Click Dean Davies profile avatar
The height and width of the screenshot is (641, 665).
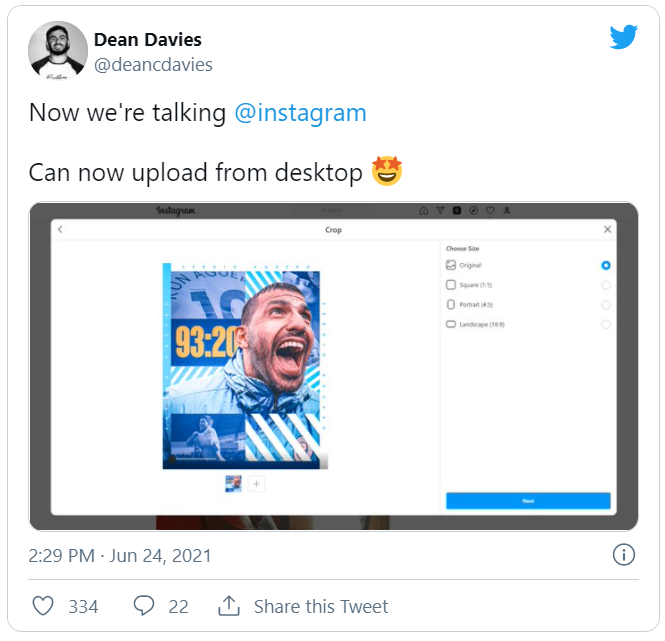click(x=57, y=50)
